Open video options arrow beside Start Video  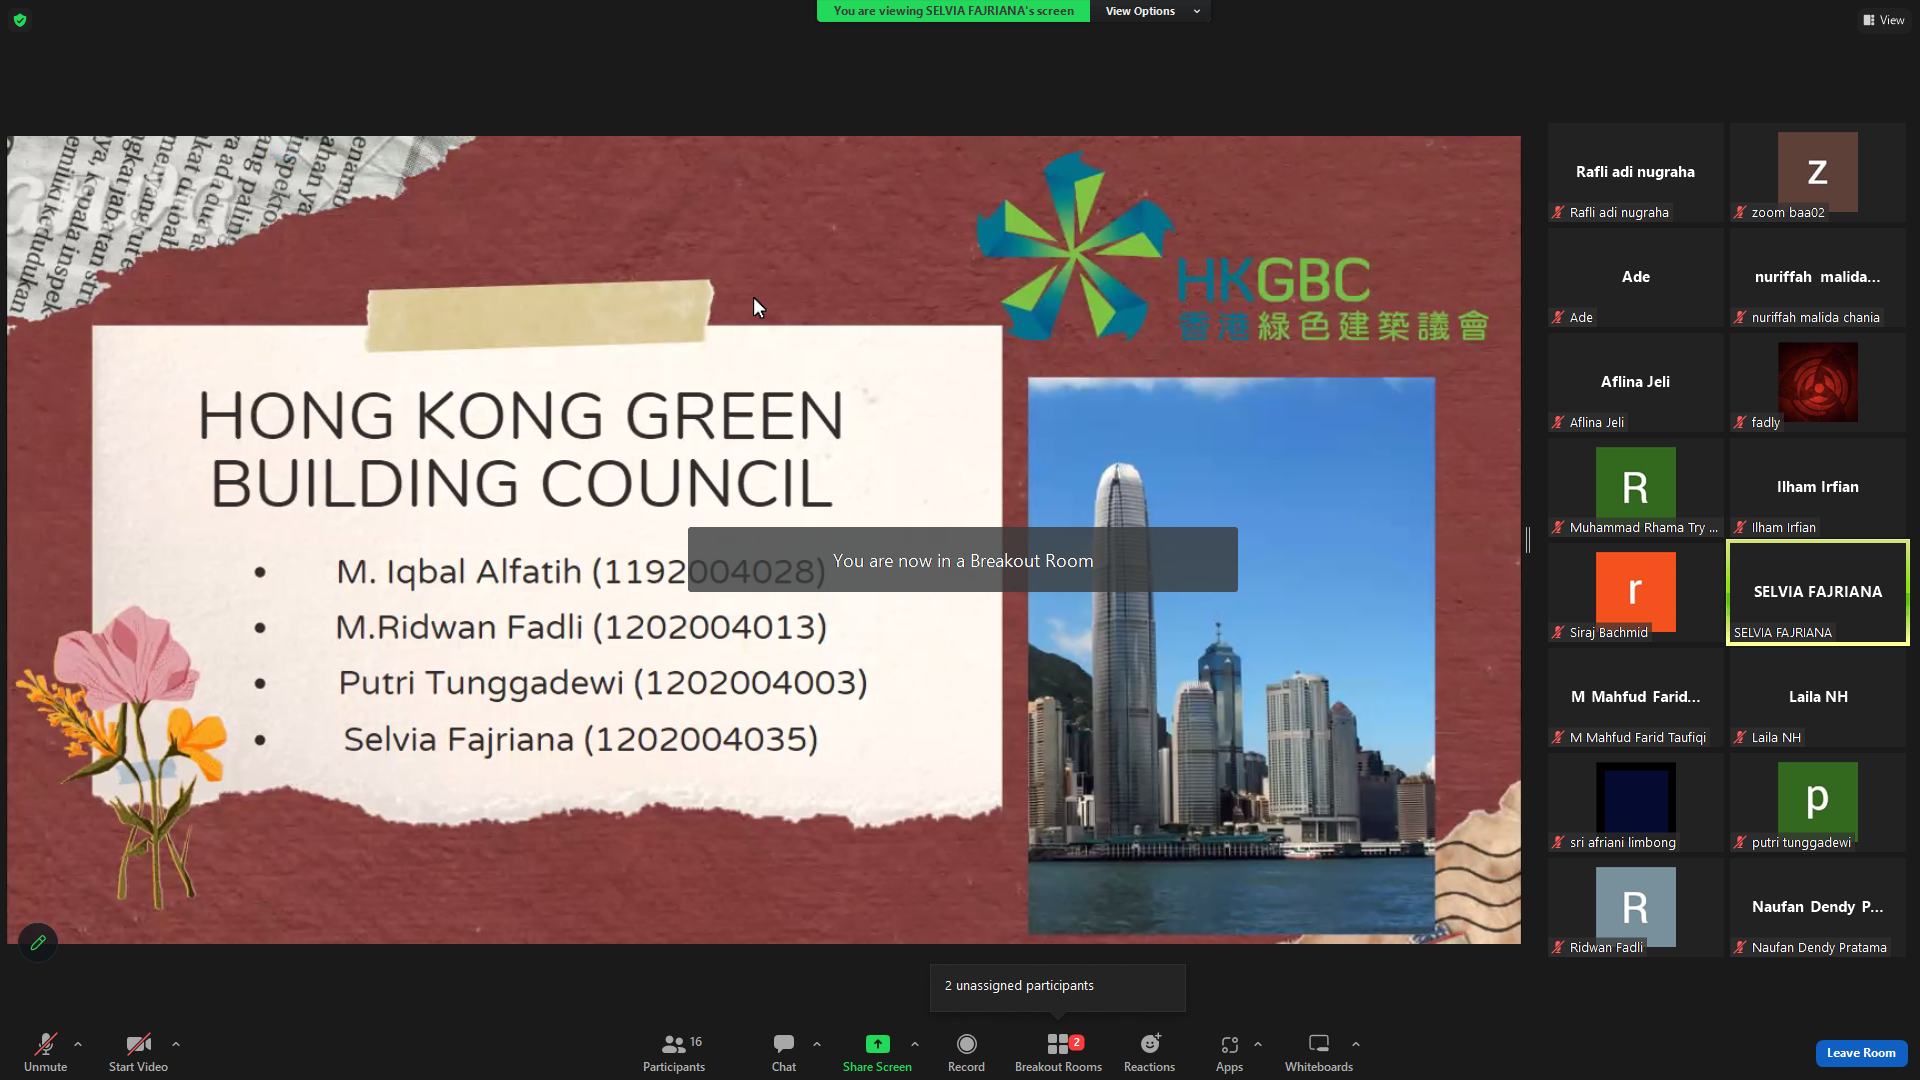pos(176,1044)
